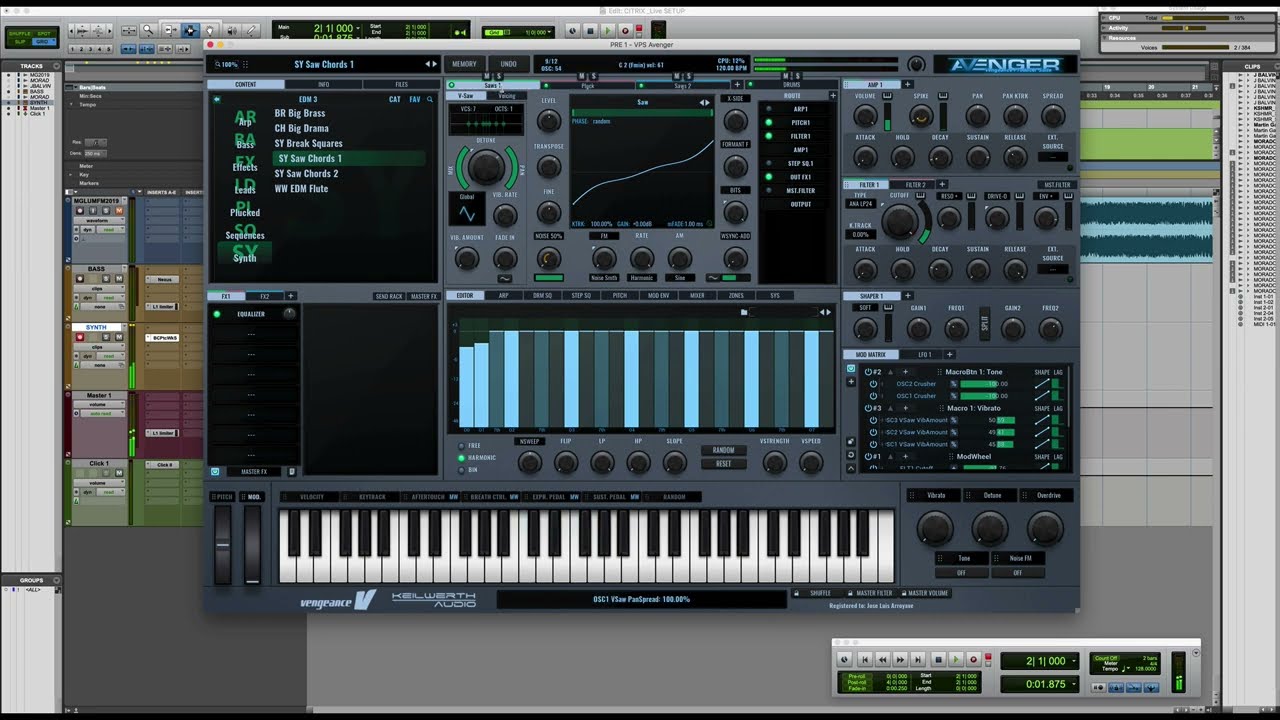Toggle power for Macro 1: Vibrato mod slot
Screen dimensions: 1280x720
pyautogui.click(x=868, y=408)
